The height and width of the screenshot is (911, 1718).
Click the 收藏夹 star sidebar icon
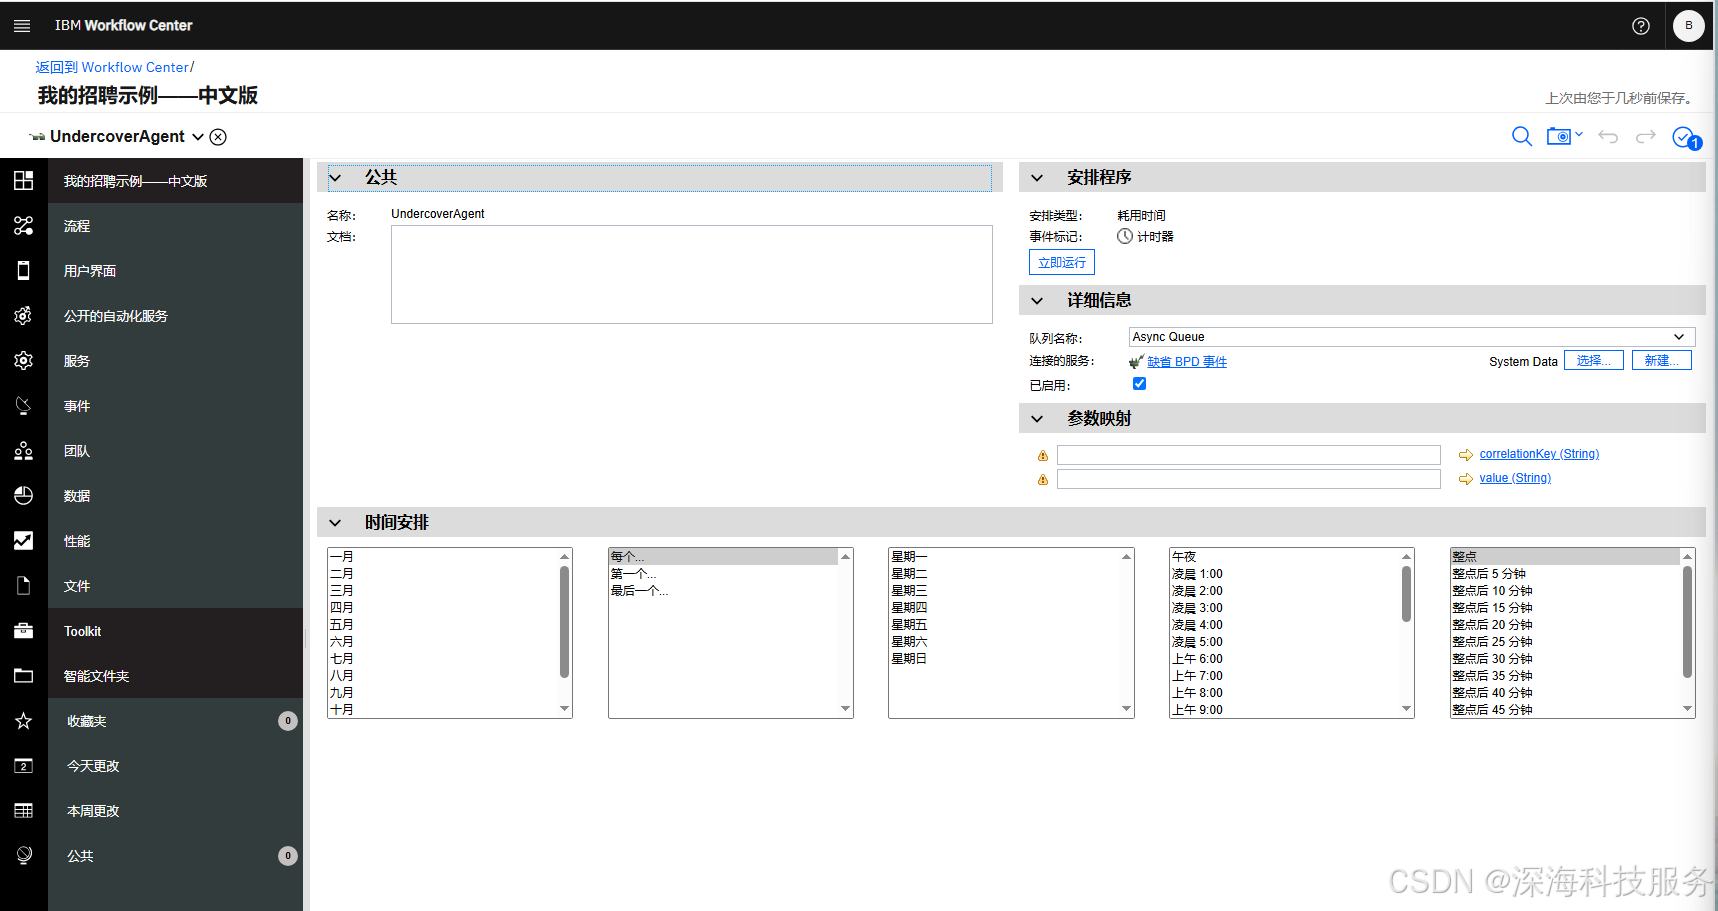(x=24, y=721)
